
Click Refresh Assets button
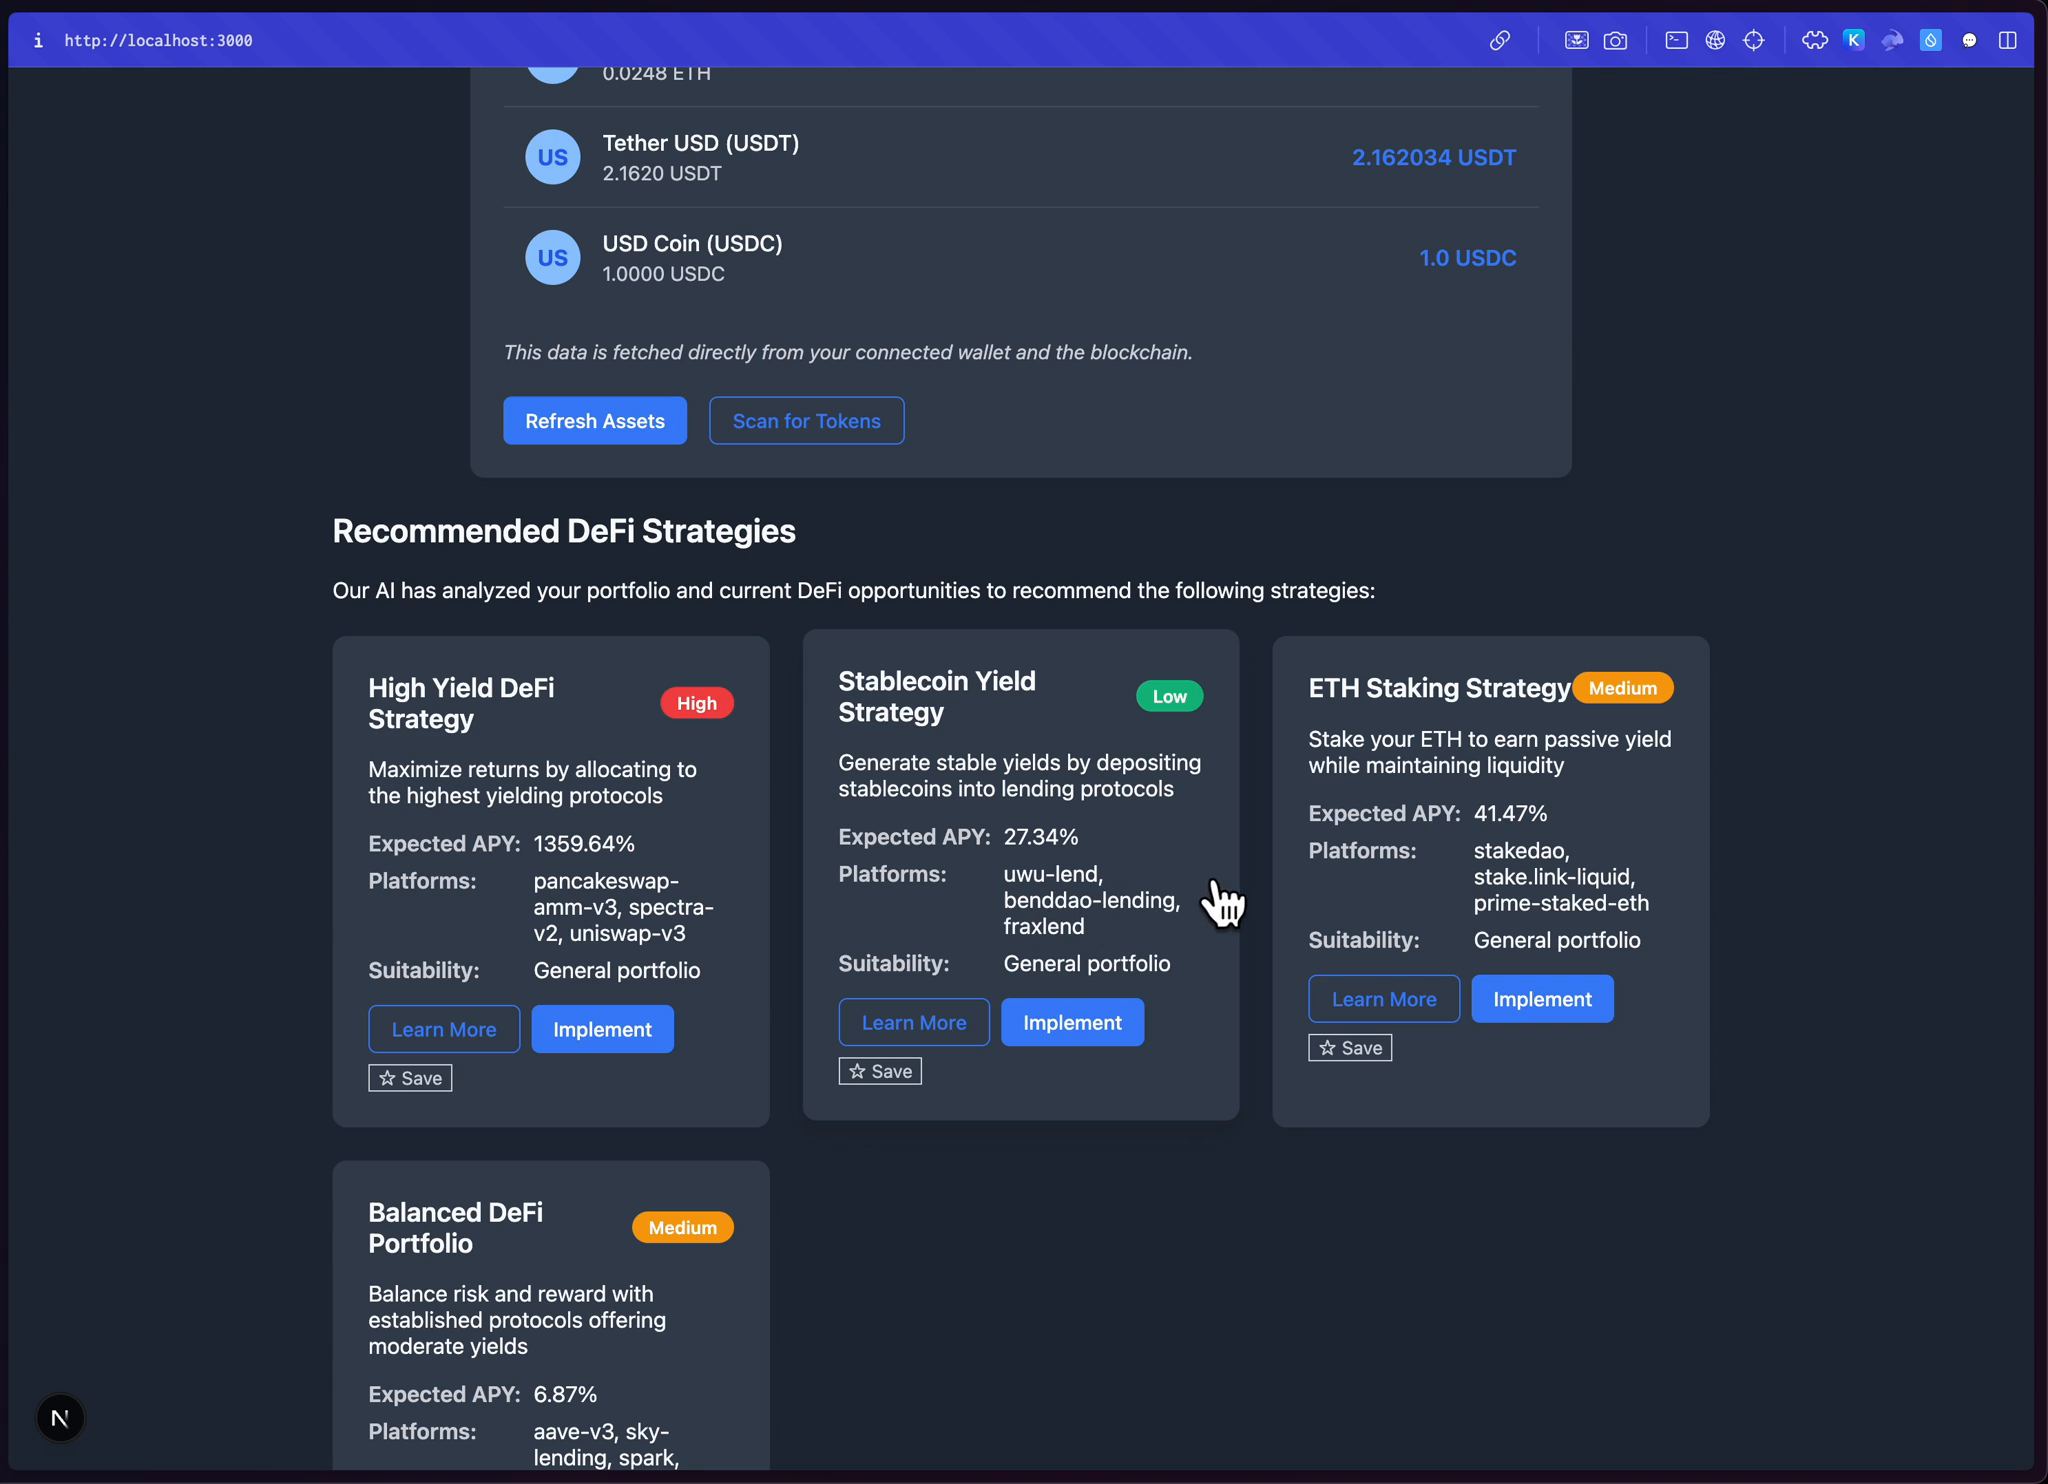(x=594, y=420)
